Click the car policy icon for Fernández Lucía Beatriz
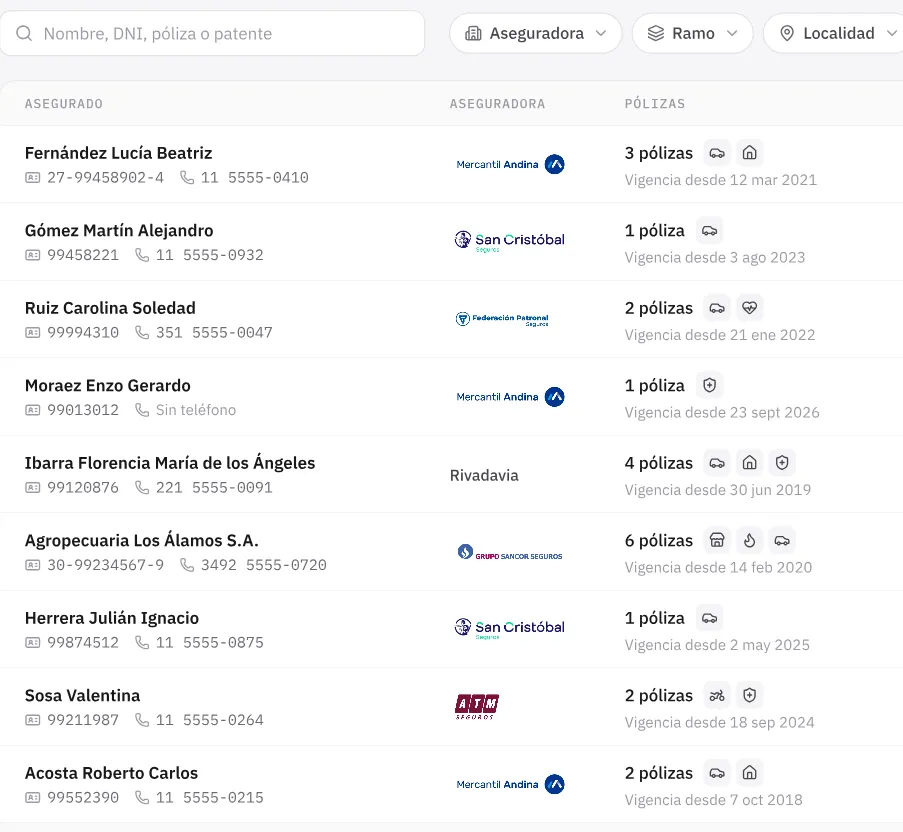The height and width of the screenshot is (832, 903). (x=717, y=153)
